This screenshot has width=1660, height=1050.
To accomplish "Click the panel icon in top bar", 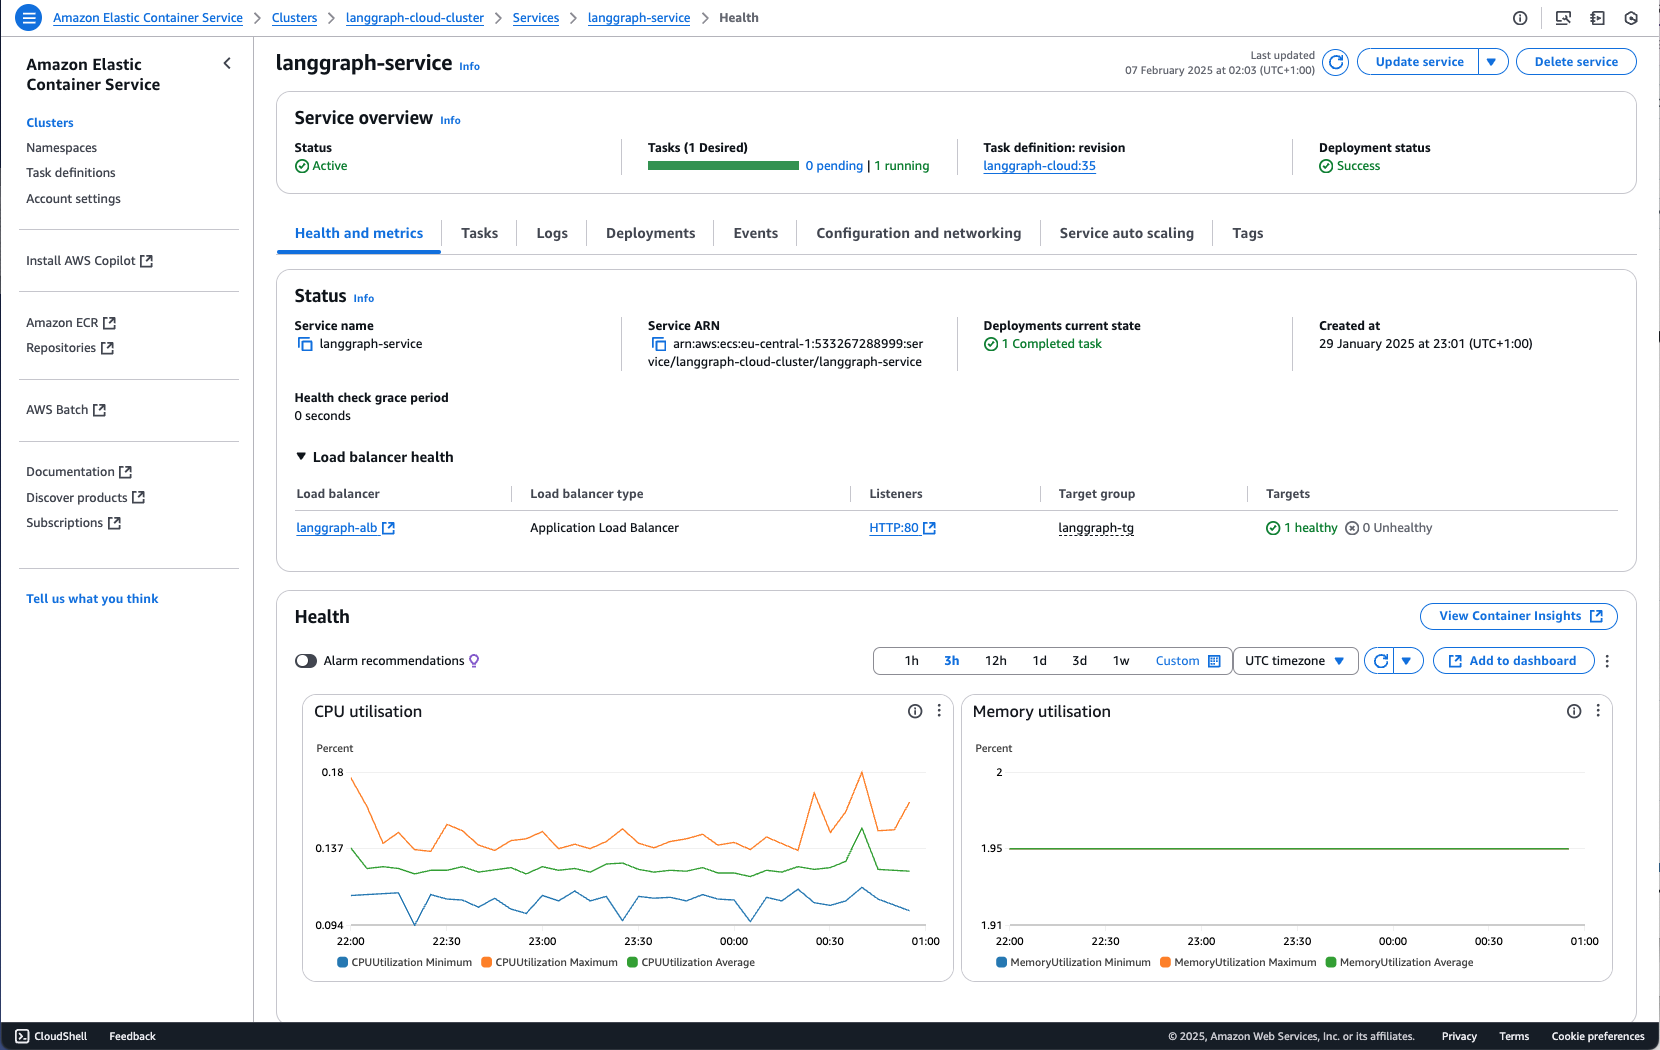I will 1597,18.
